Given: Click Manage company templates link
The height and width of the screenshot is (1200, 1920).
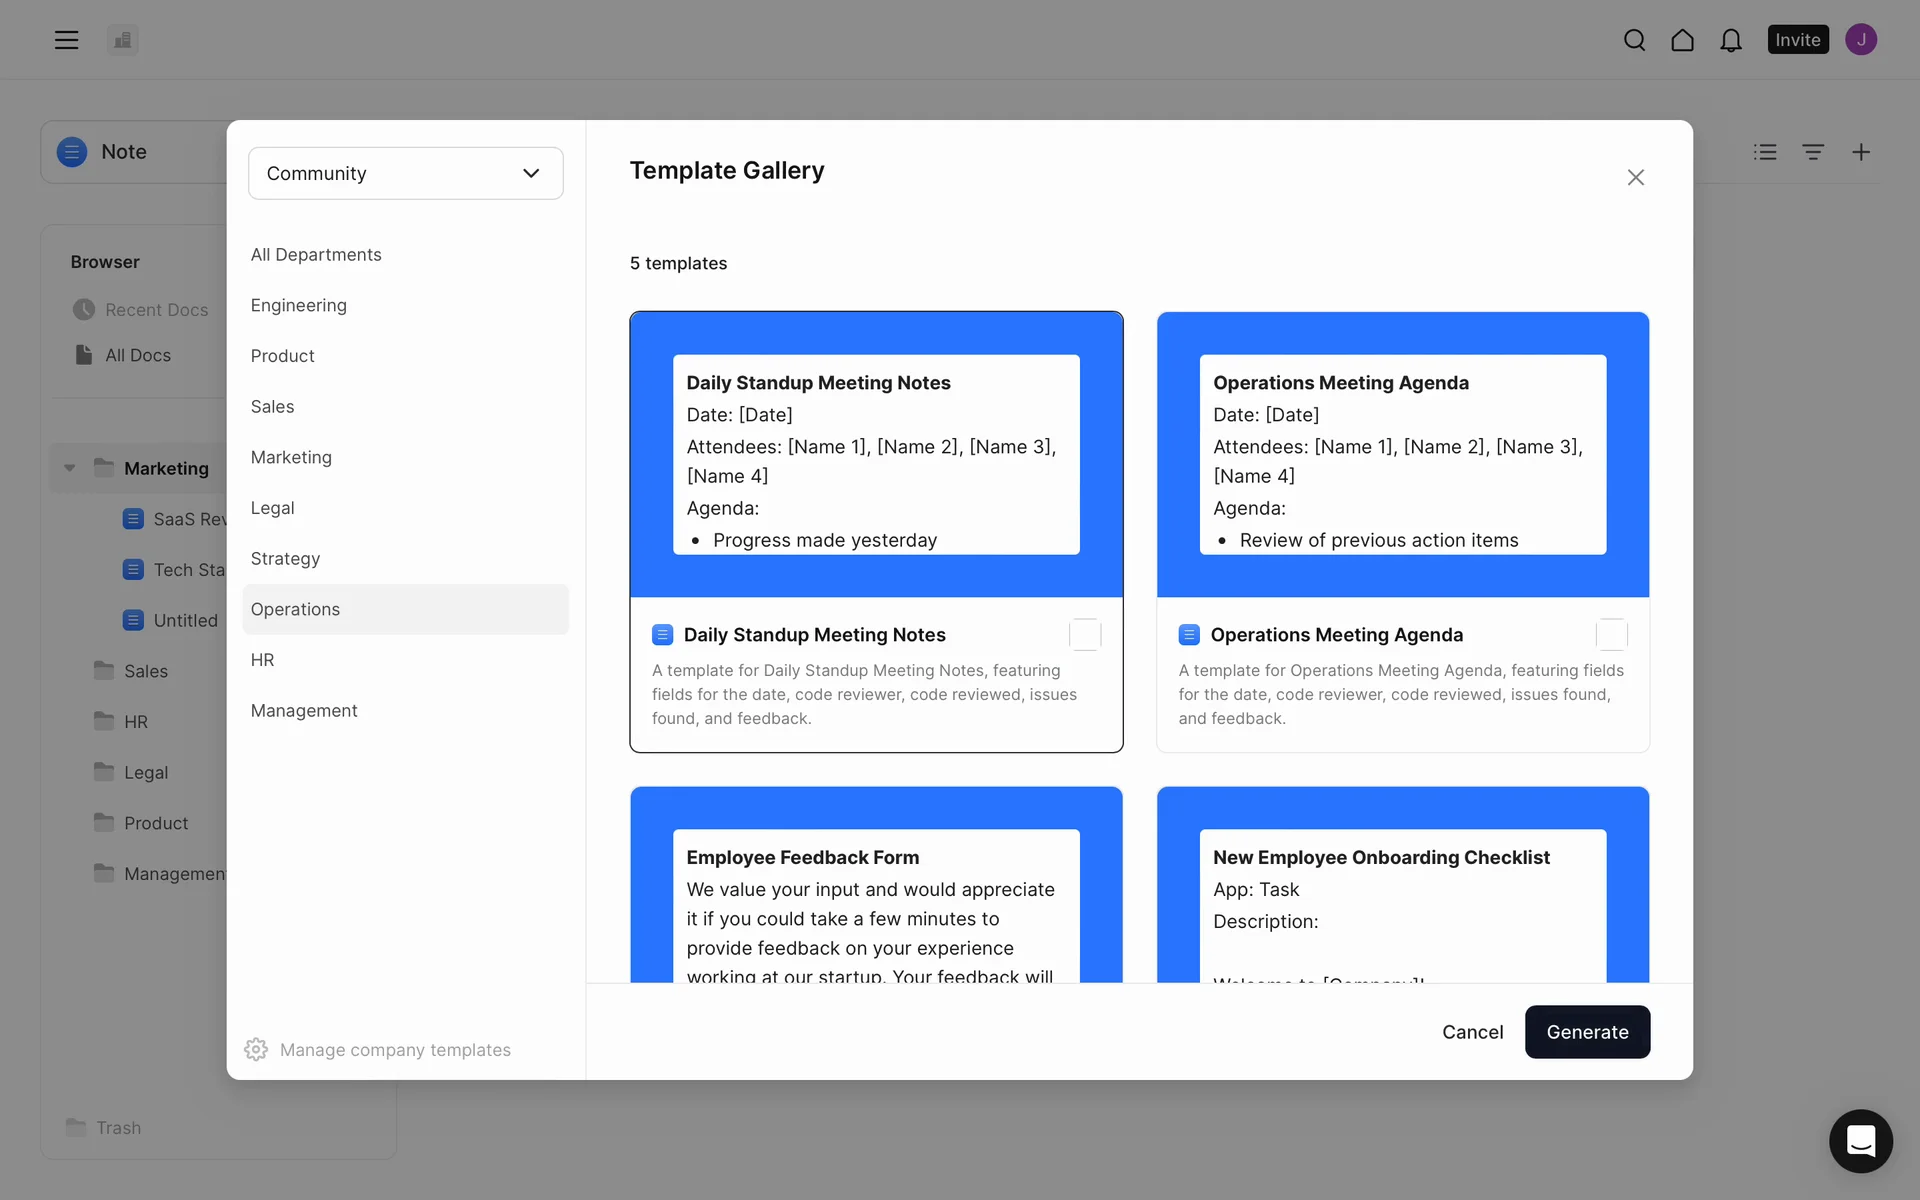Looking at the screenshot, I should tap(395, 1050).
